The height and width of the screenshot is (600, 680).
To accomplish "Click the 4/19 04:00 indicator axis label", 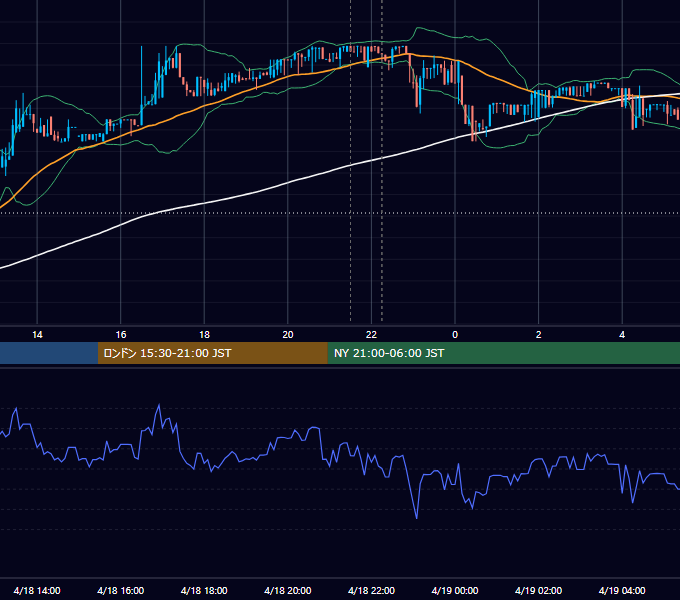I will point(622,590).
